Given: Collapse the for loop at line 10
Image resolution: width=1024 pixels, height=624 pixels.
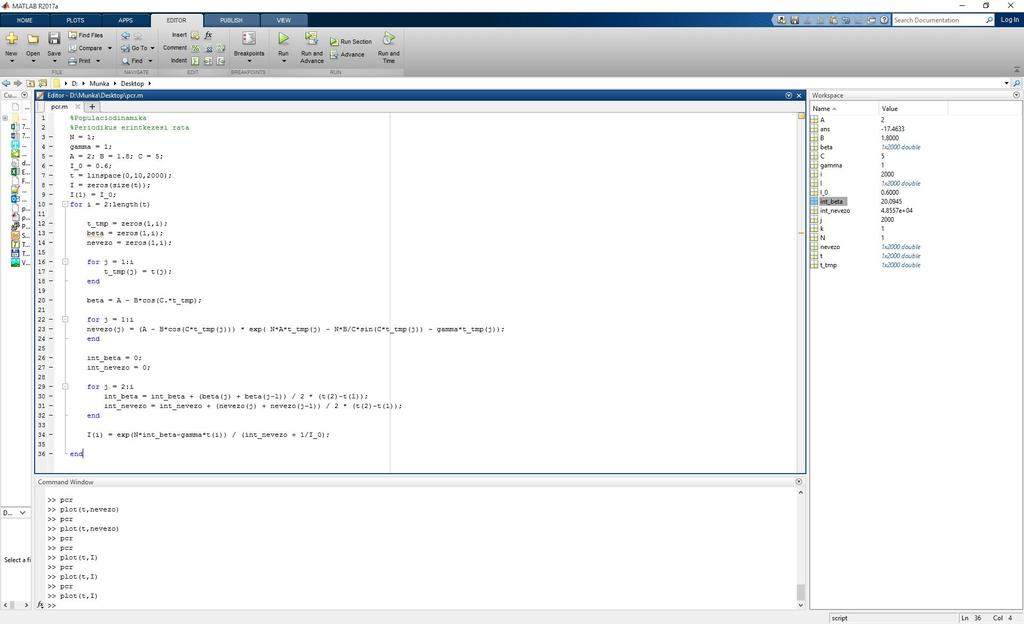Looking at the screenshot, I should point(65,204).
